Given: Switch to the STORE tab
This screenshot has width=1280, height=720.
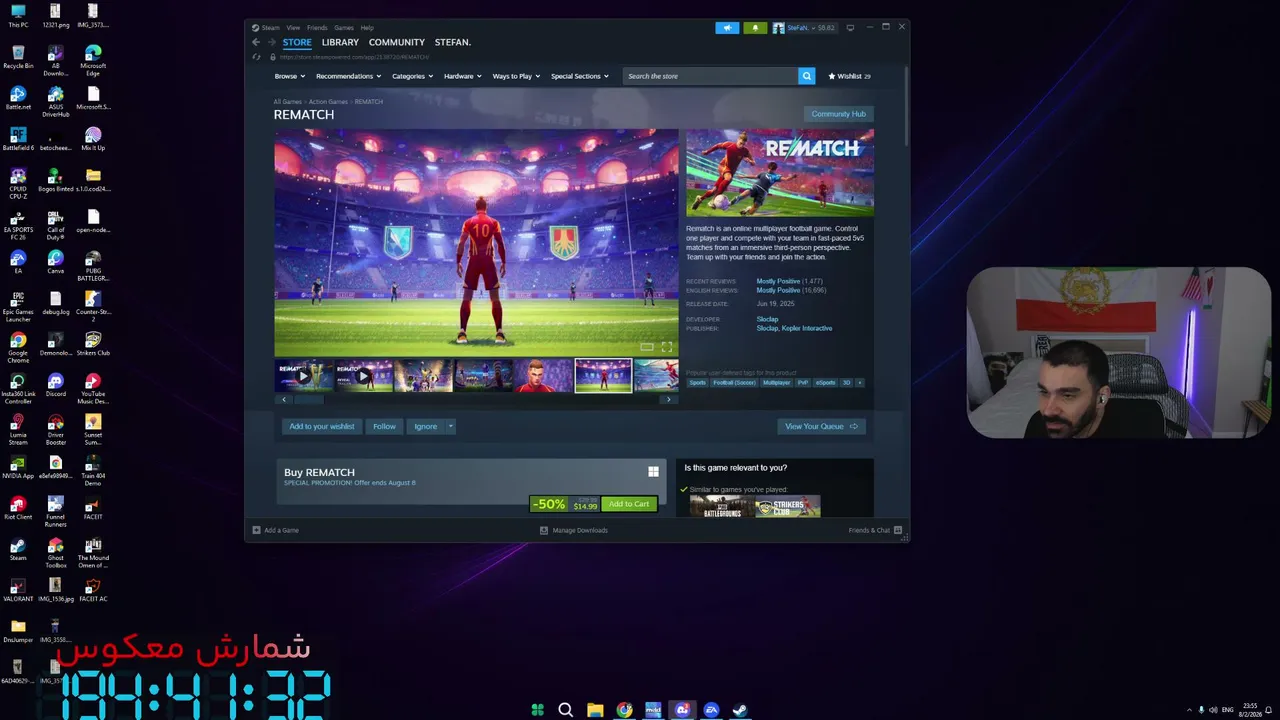Looking at the screenshot, I should point(297,42).
